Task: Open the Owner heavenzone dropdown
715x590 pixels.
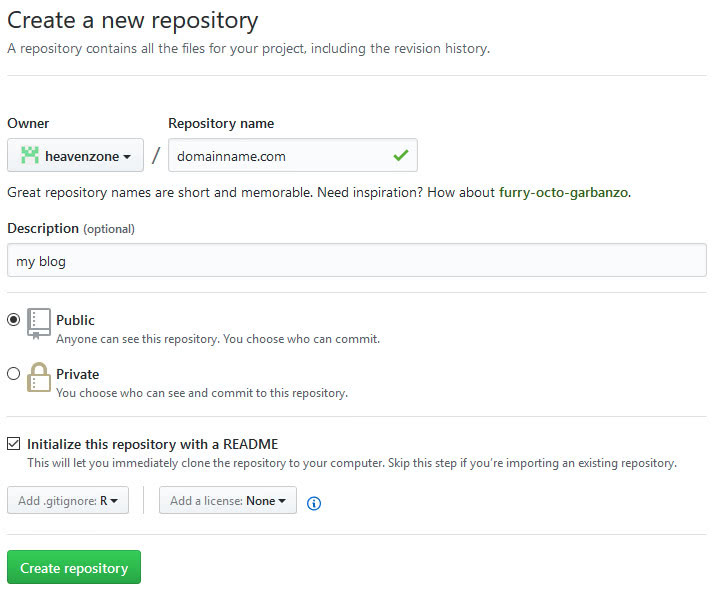Action: tap(75, 155)
